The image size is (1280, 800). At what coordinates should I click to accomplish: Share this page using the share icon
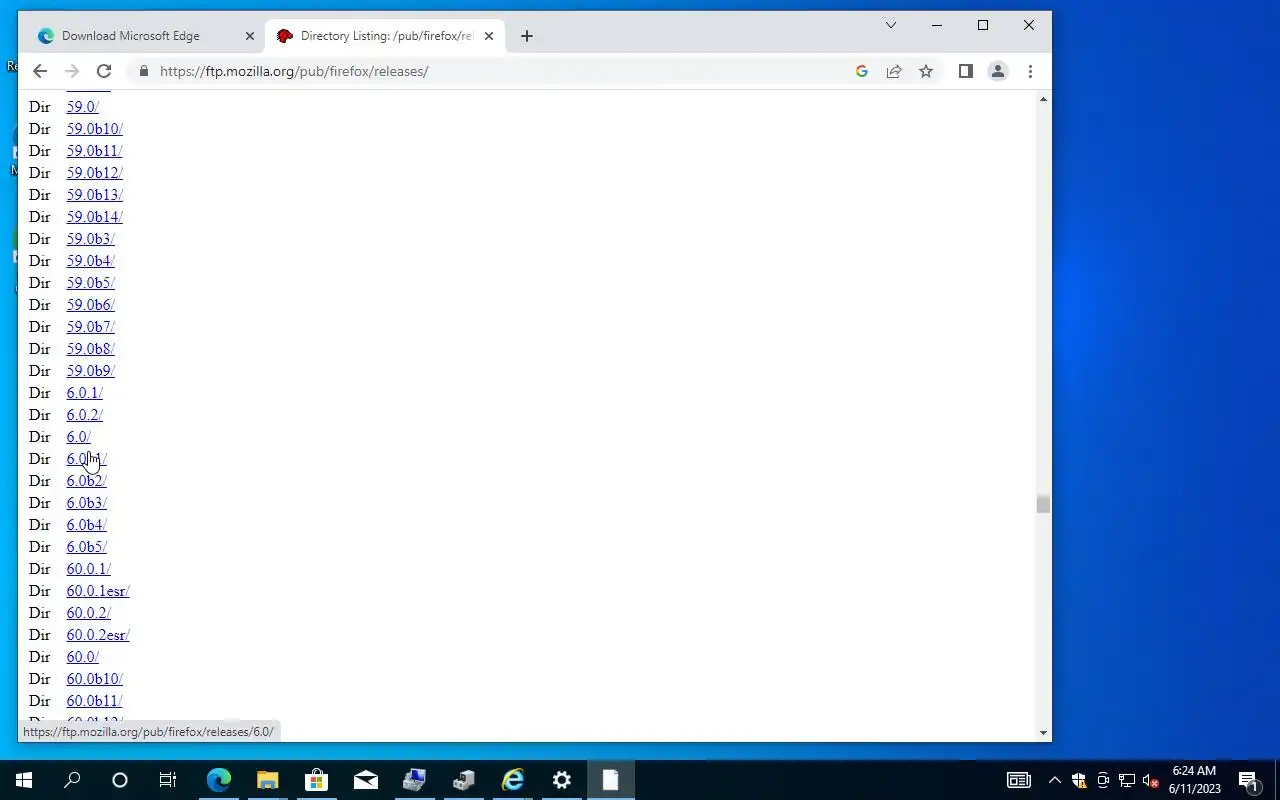pos(894,71)
